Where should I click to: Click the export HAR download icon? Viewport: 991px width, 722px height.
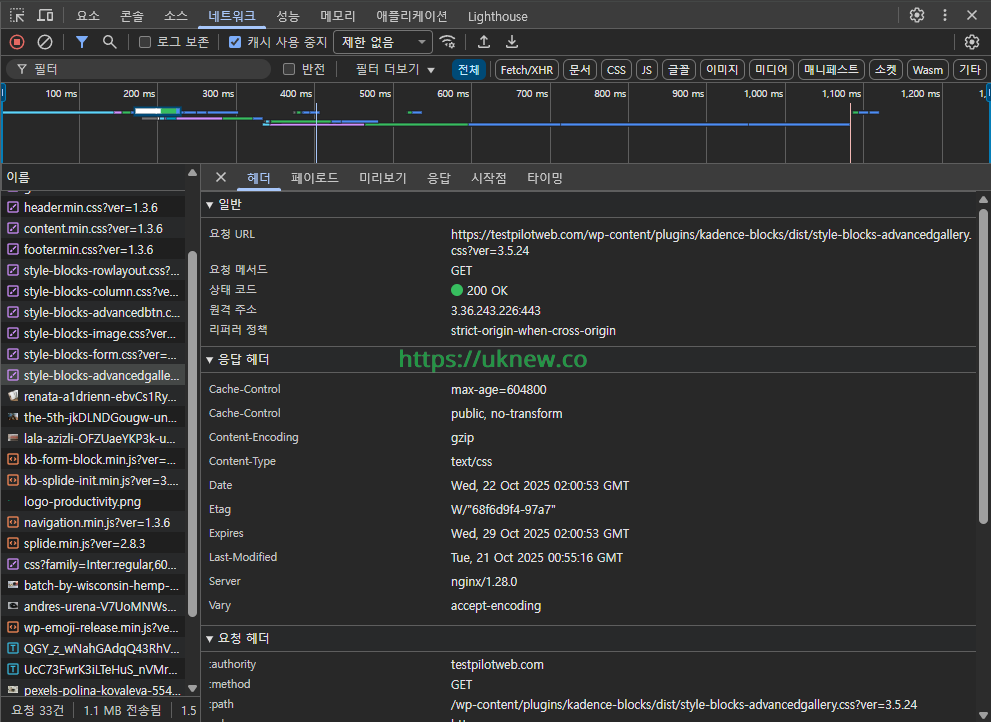pos(512,42)
